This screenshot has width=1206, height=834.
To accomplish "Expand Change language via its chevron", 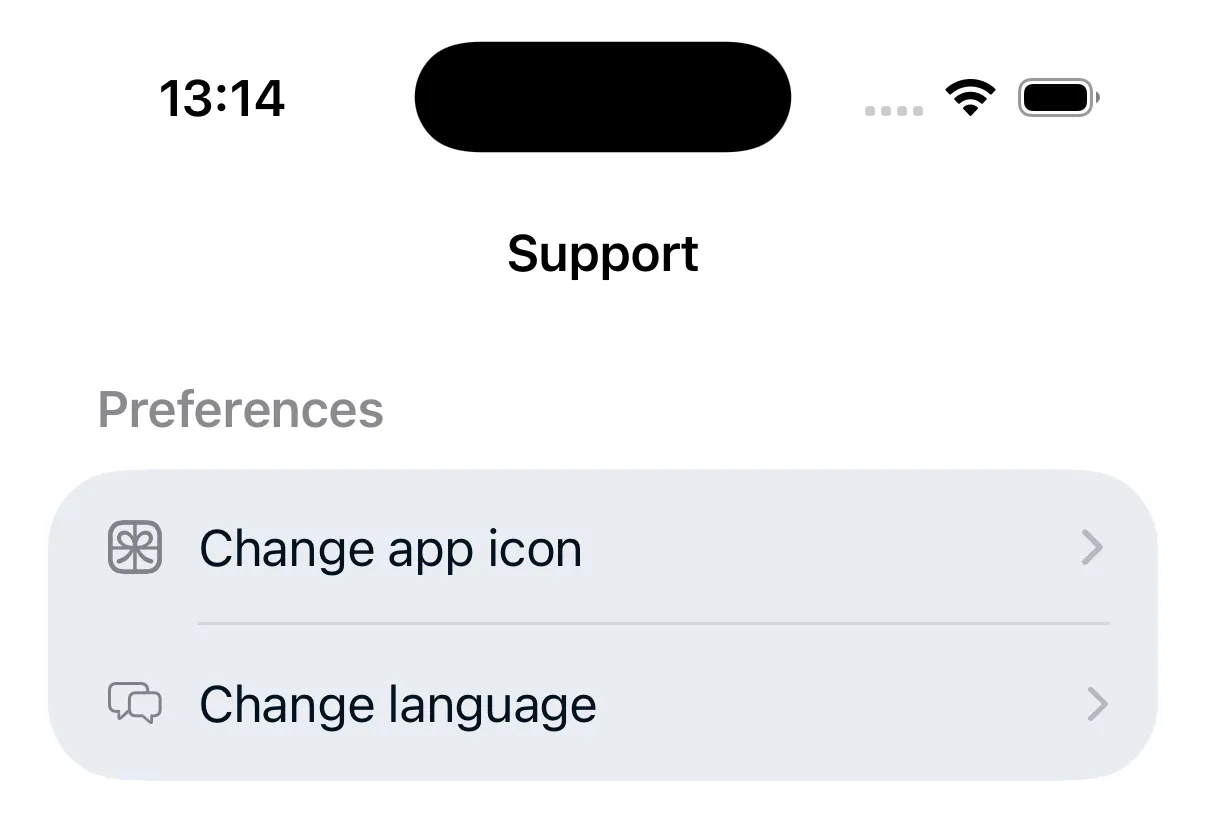I will (1097, 704).
